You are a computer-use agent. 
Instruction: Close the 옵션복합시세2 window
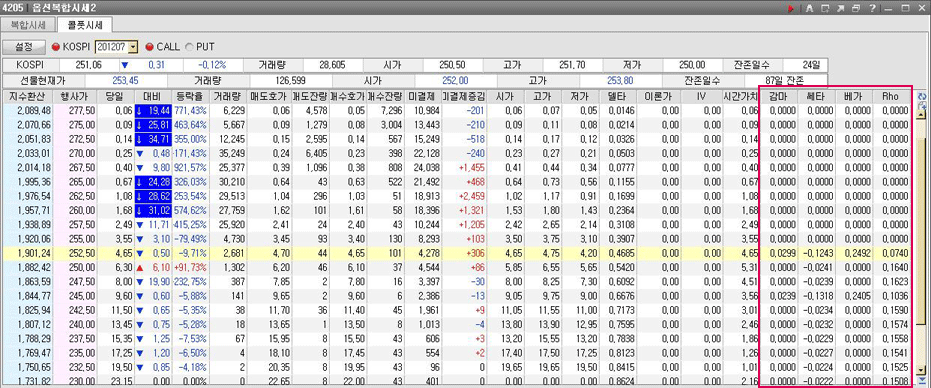coord(922,8)
